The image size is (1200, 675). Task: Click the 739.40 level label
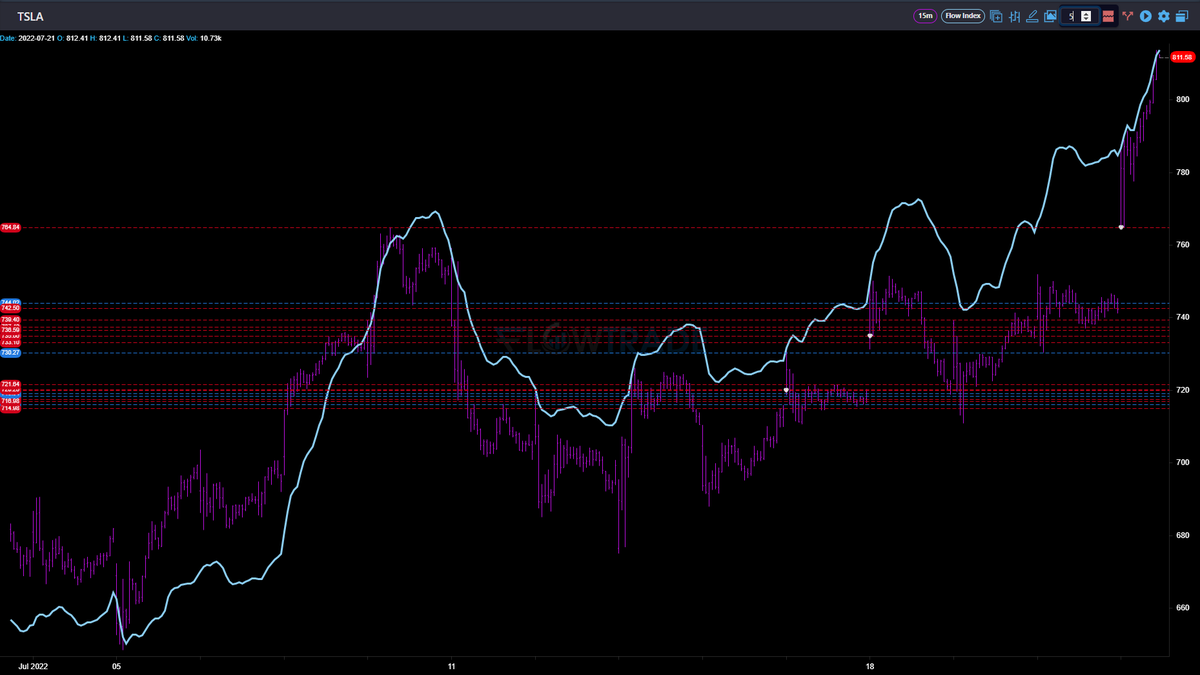[x=11, y=320]
